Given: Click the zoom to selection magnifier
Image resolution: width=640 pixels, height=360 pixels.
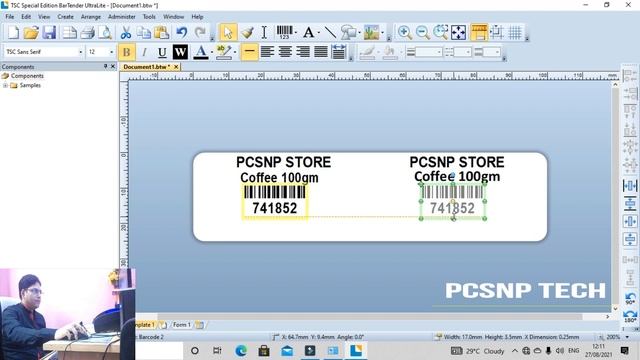Looking at the screenshot, I should pos(440,33).
